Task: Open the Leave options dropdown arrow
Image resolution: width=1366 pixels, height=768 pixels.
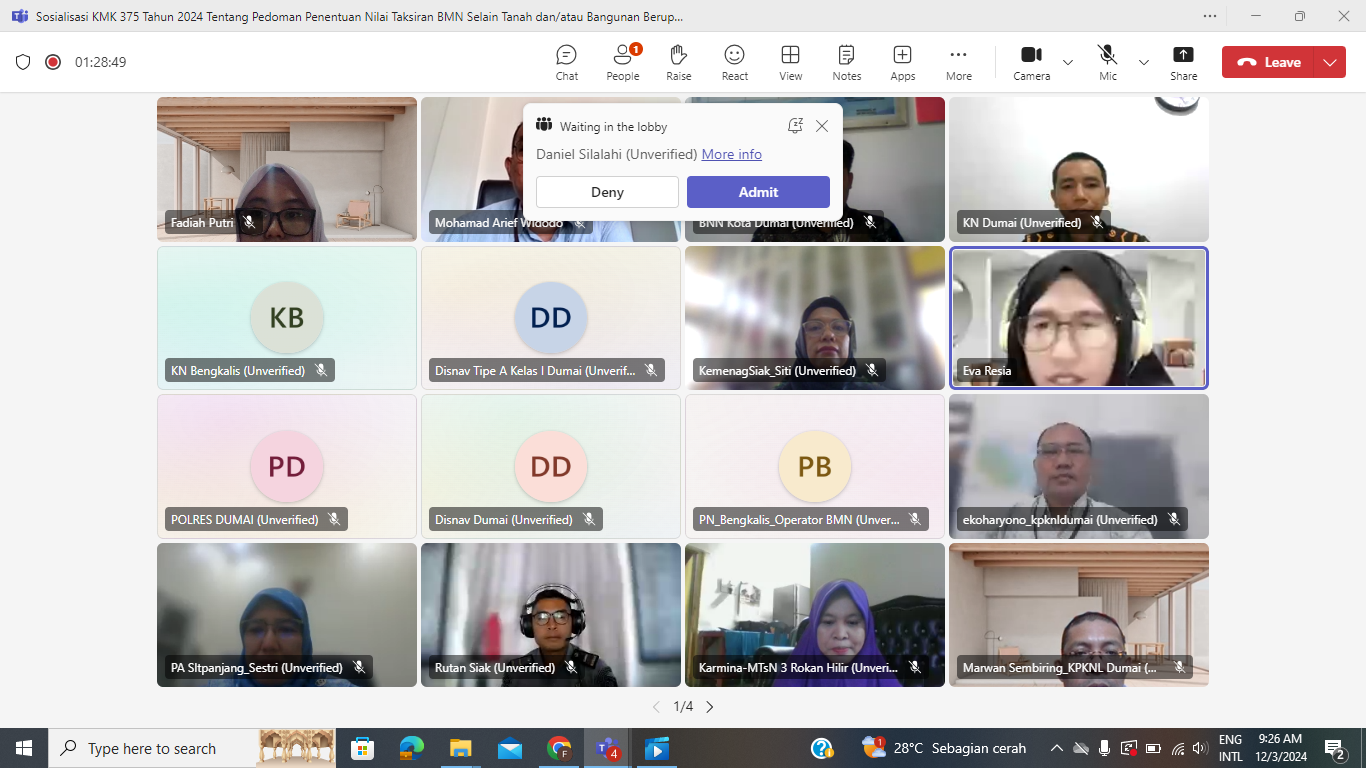Action: [1329, 62]
